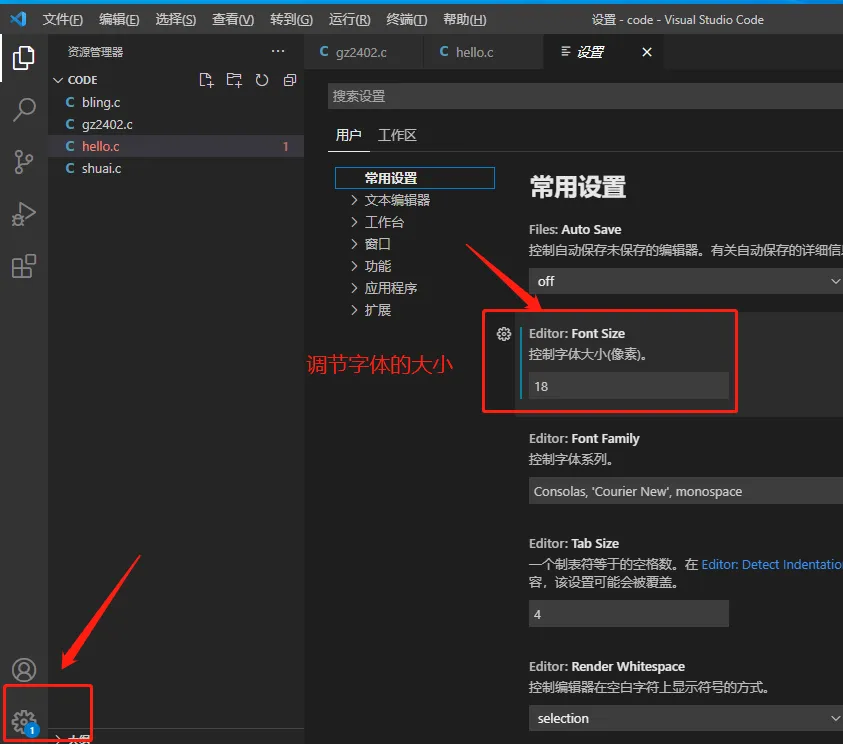
Task: Expand the 文本编辑器 settings category
Action: (354, 200)
